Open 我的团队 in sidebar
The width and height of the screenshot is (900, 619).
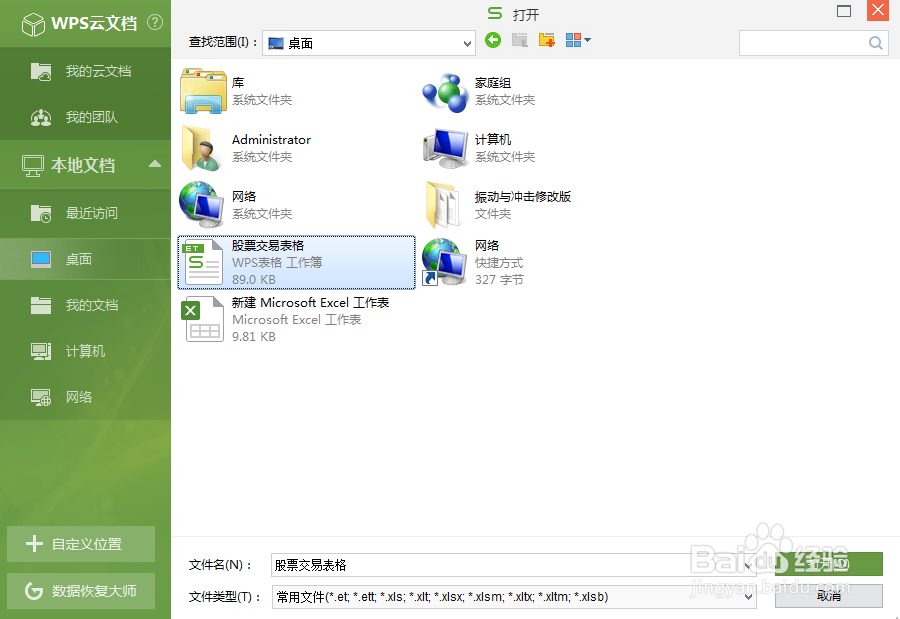86,117
